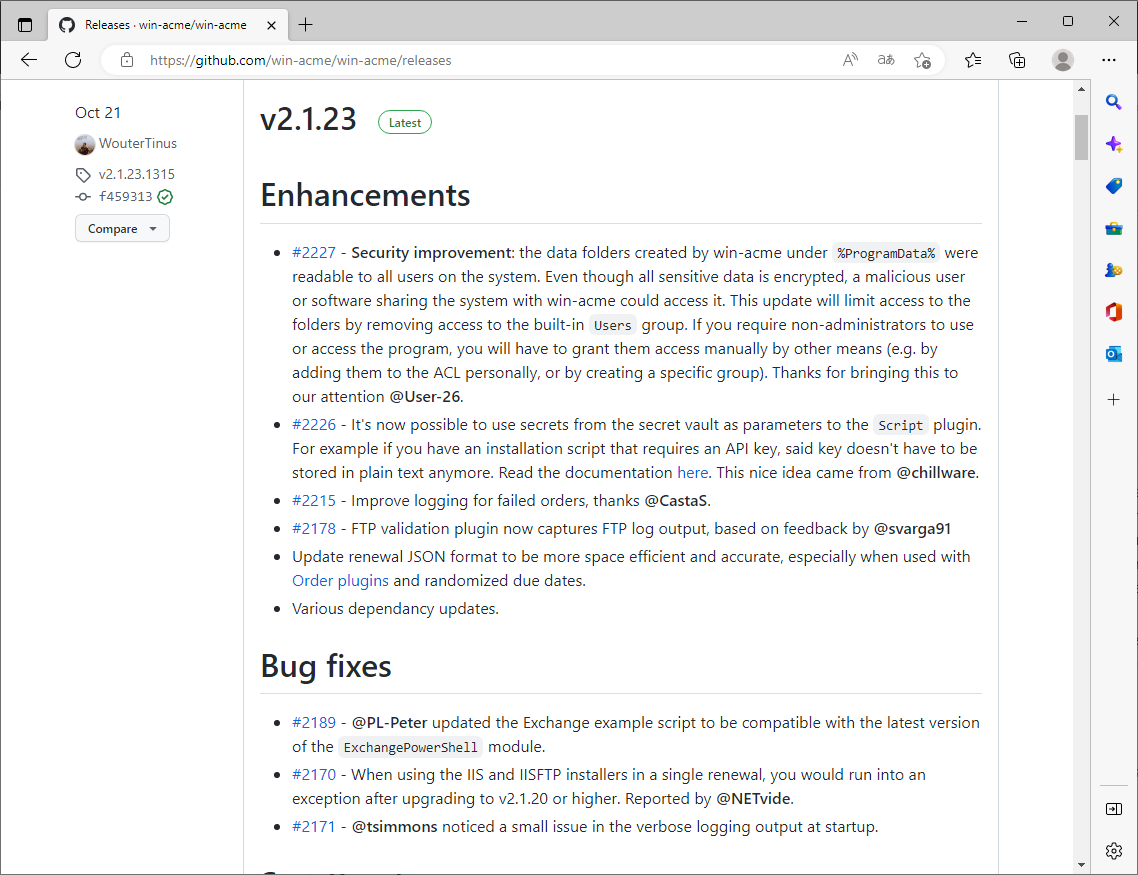Open Read aloud in address bar
Image resolution: width=1138 pixels, height=875 pixels.
(850, 60)
